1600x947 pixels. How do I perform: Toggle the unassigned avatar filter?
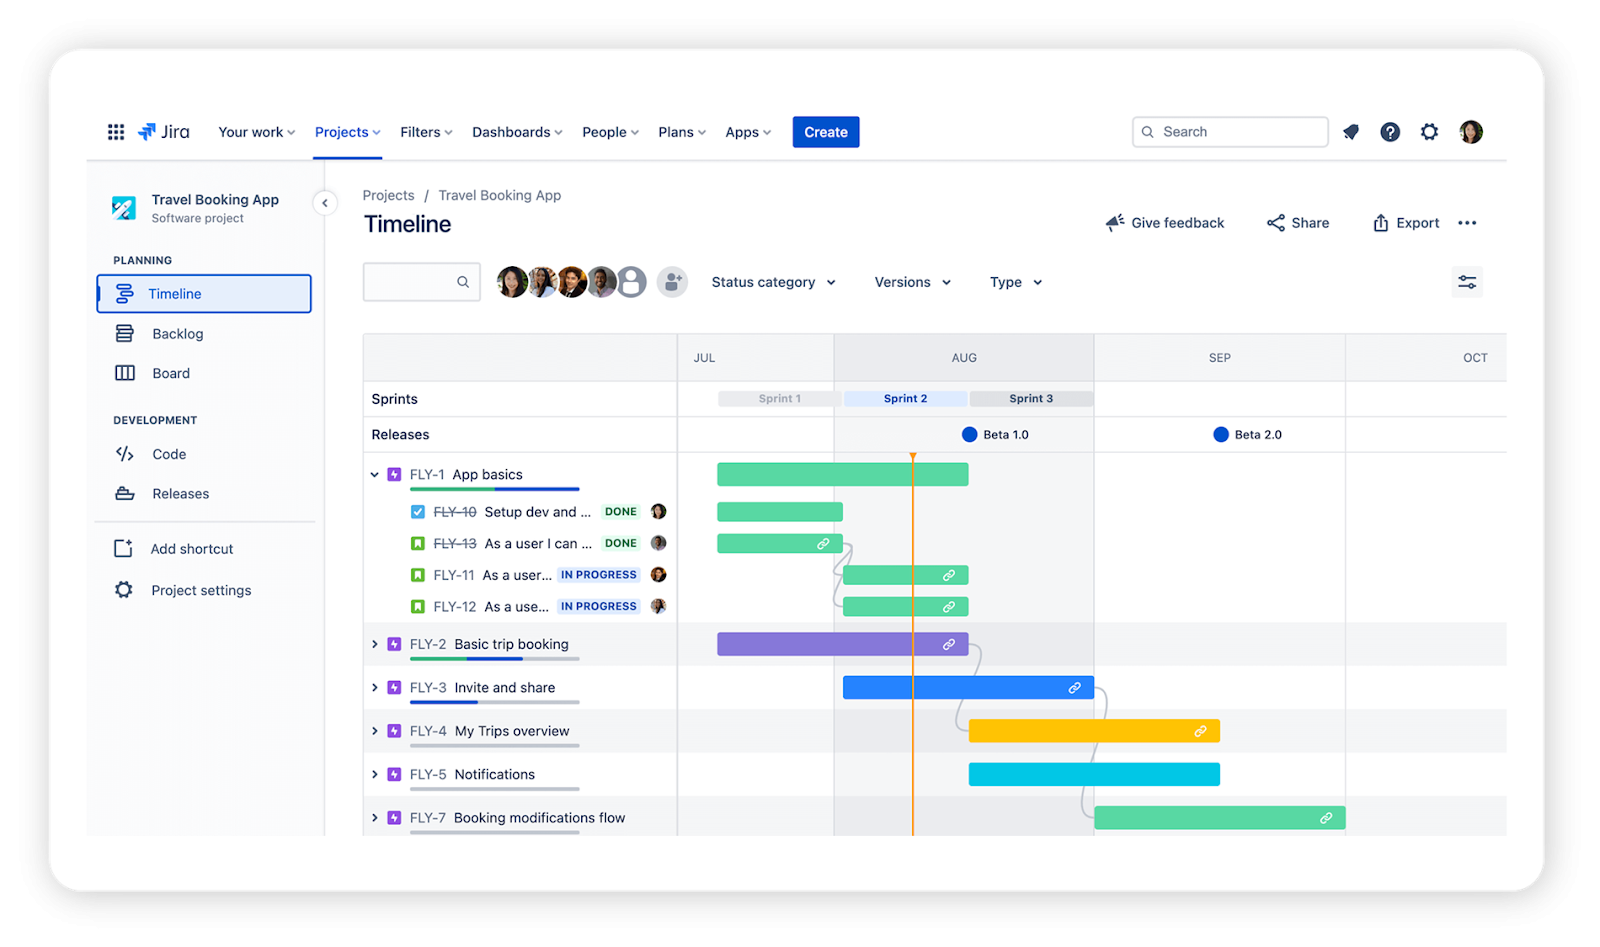click(632, 281)
